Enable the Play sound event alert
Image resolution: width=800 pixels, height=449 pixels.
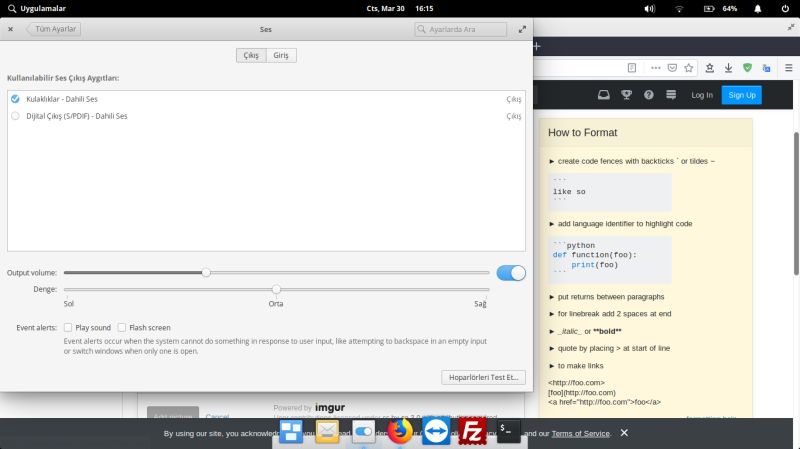(68, 328)
